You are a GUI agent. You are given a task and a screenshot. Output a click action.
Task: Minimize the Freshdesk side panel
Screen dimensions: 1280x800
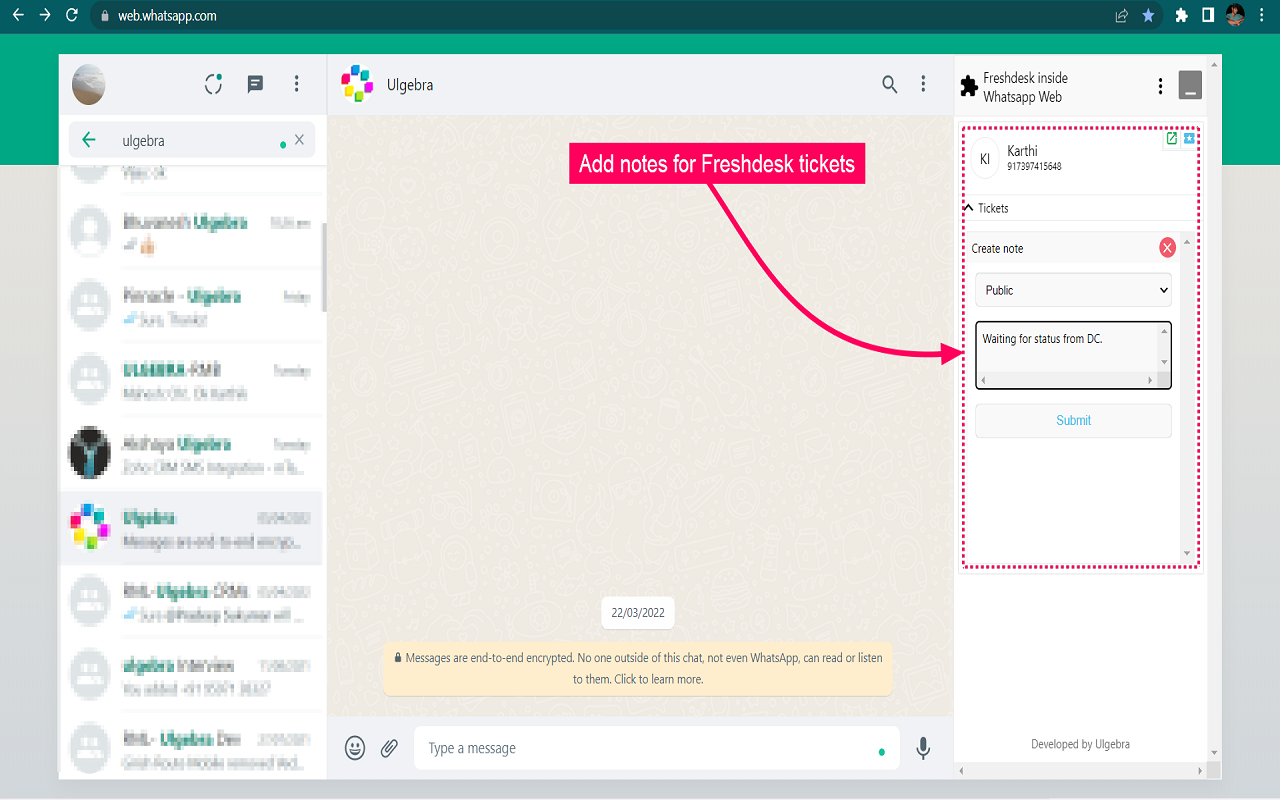coord(1190,86)
